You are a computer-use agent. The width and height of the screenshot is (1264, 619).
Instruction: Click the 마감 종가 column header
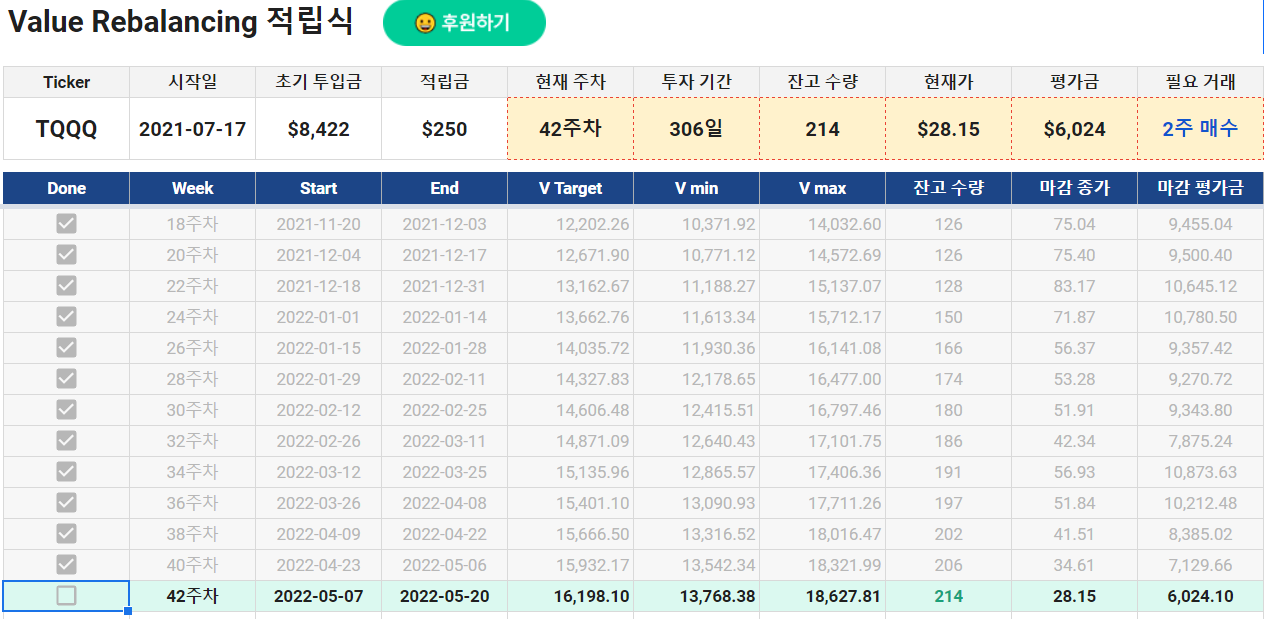pyautogui.click(x=1074, y=188)
